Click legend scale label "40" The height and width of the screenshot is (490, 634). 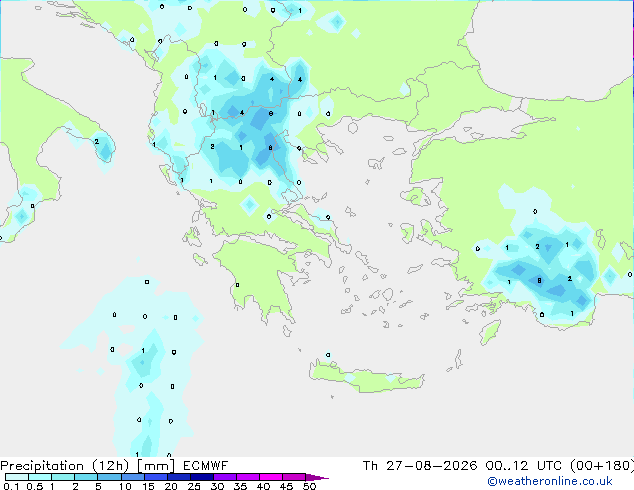(264, 486)
